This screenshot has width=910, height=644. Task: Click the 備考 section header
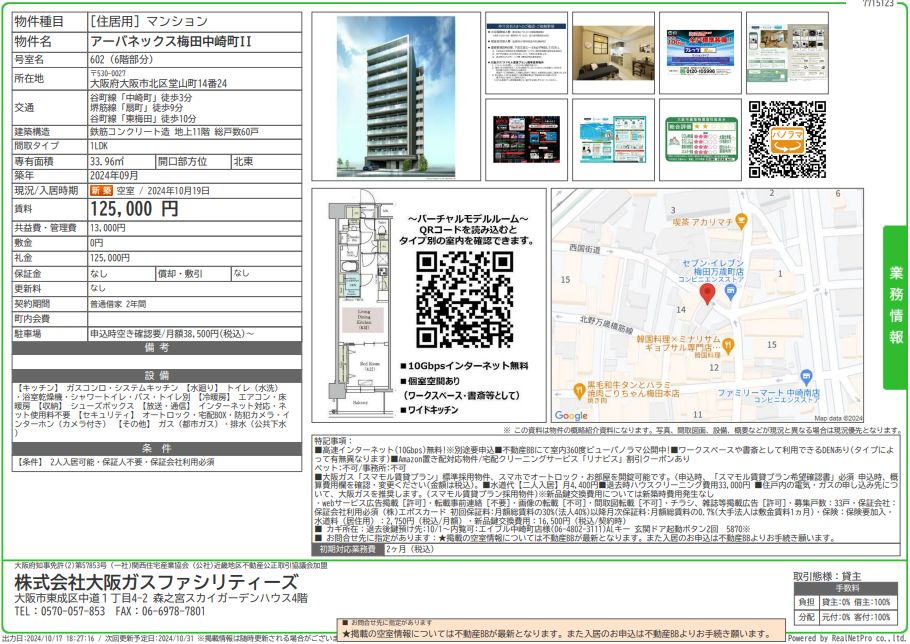click(157, 348)
